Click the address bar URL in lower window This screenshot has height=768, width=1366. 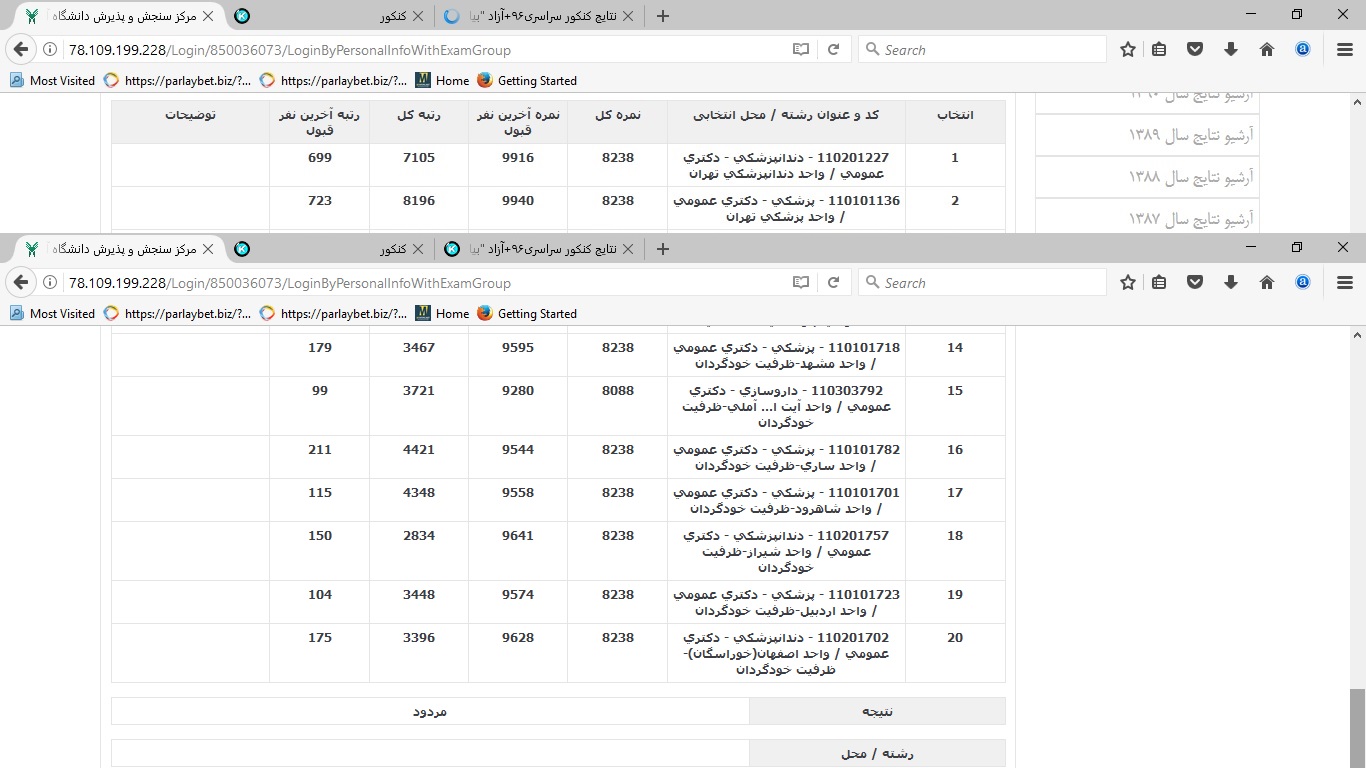[290, 283]
